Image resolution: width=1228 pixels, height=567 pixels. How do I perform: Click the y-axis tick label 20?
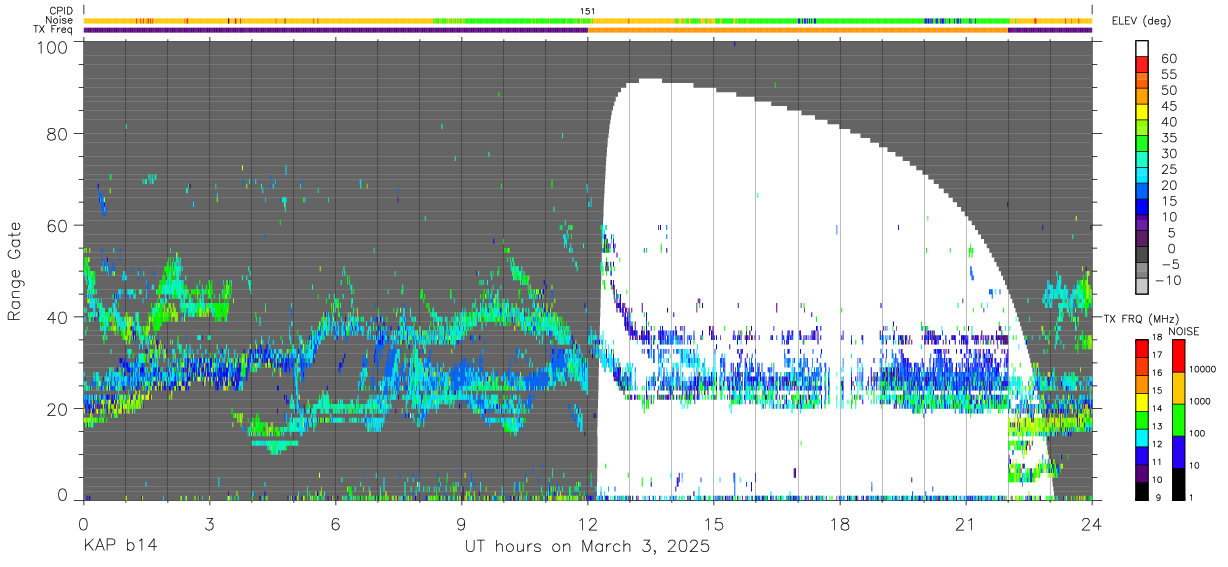click(x=57, y=408)
